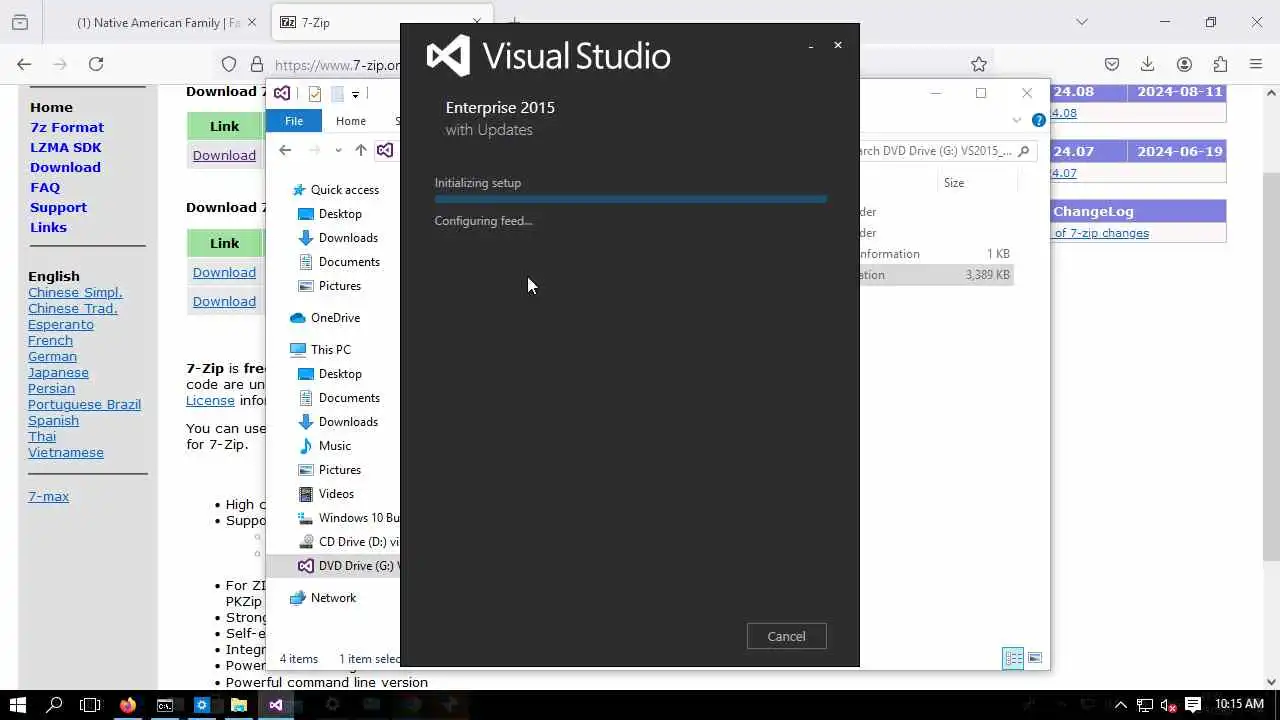The width and height of the screenshot is (1280, 720).
Task: Open recent locations dropdown in File Explorer
Action: [338, 150]
